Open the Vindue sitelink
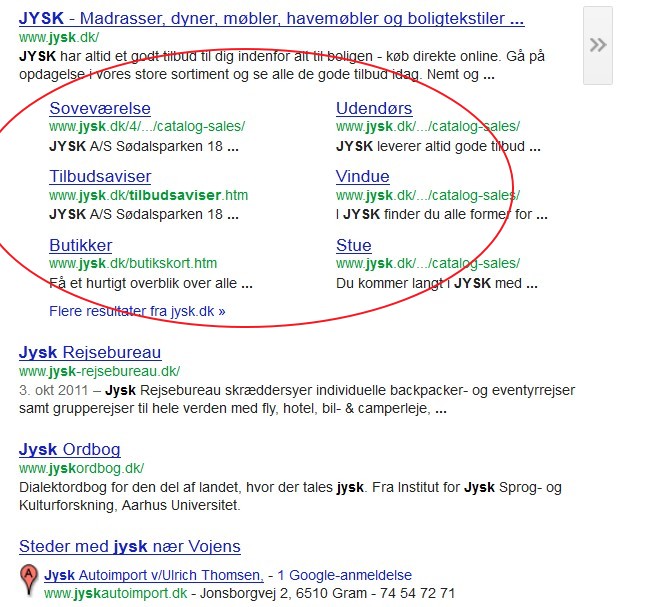This screenshot has width=657, height=607. 362,176
